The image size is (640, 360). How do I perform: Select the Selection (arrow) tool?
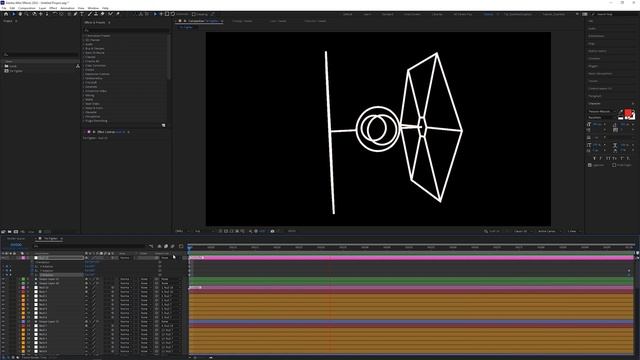pyautogui.click(x=13, y=14)
